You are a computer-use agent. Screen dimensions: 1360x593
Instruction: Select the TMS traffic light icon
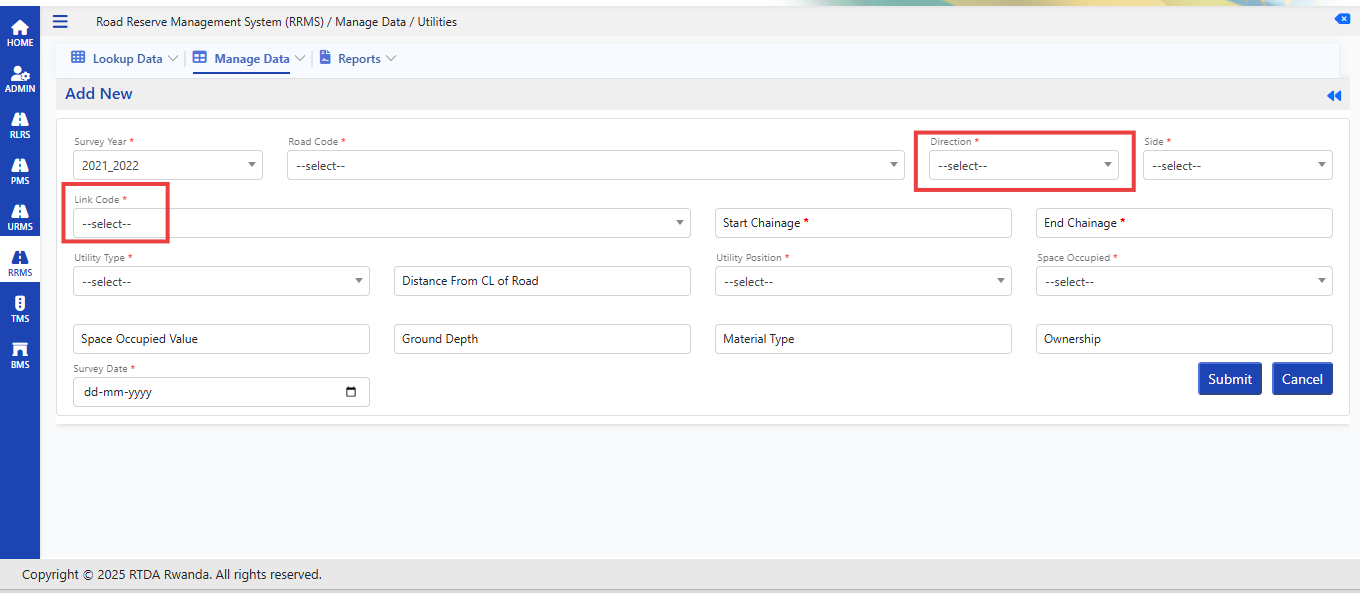[x=20, y=303]
